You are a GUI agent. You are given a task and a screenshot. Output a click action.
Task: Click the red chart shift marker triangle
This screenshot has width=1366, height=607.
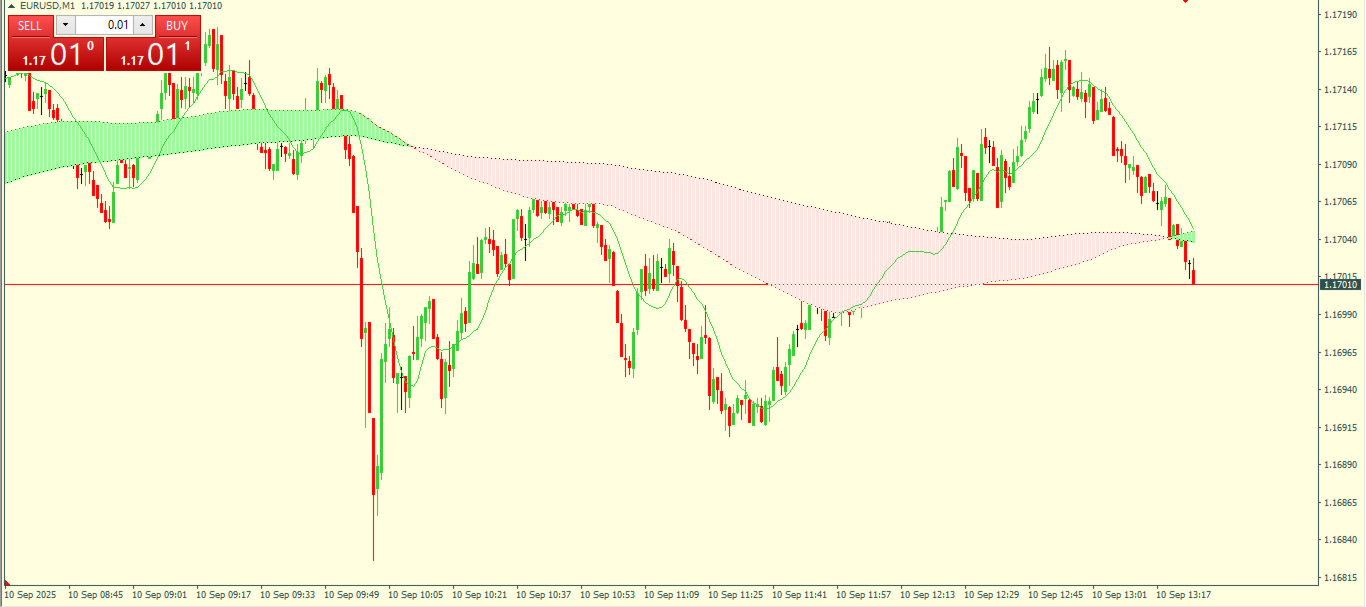[x=1186, y=2]
